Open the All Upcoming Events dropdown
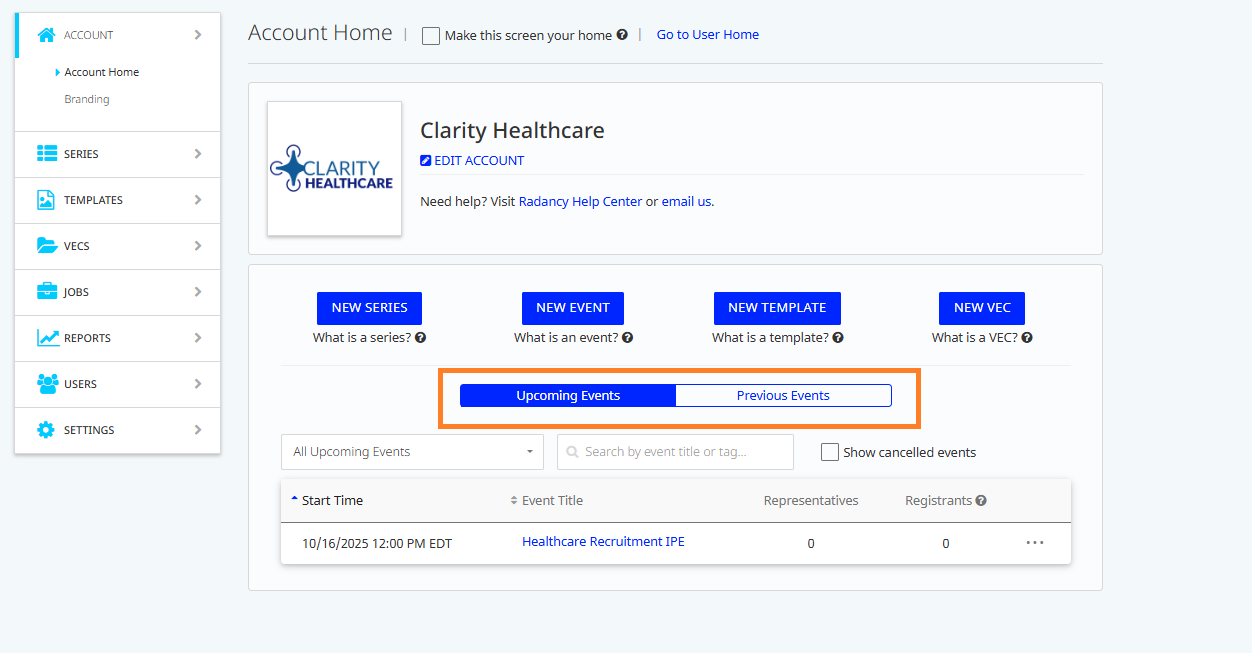Screen dimensions: 1252x653 (412, 452)
